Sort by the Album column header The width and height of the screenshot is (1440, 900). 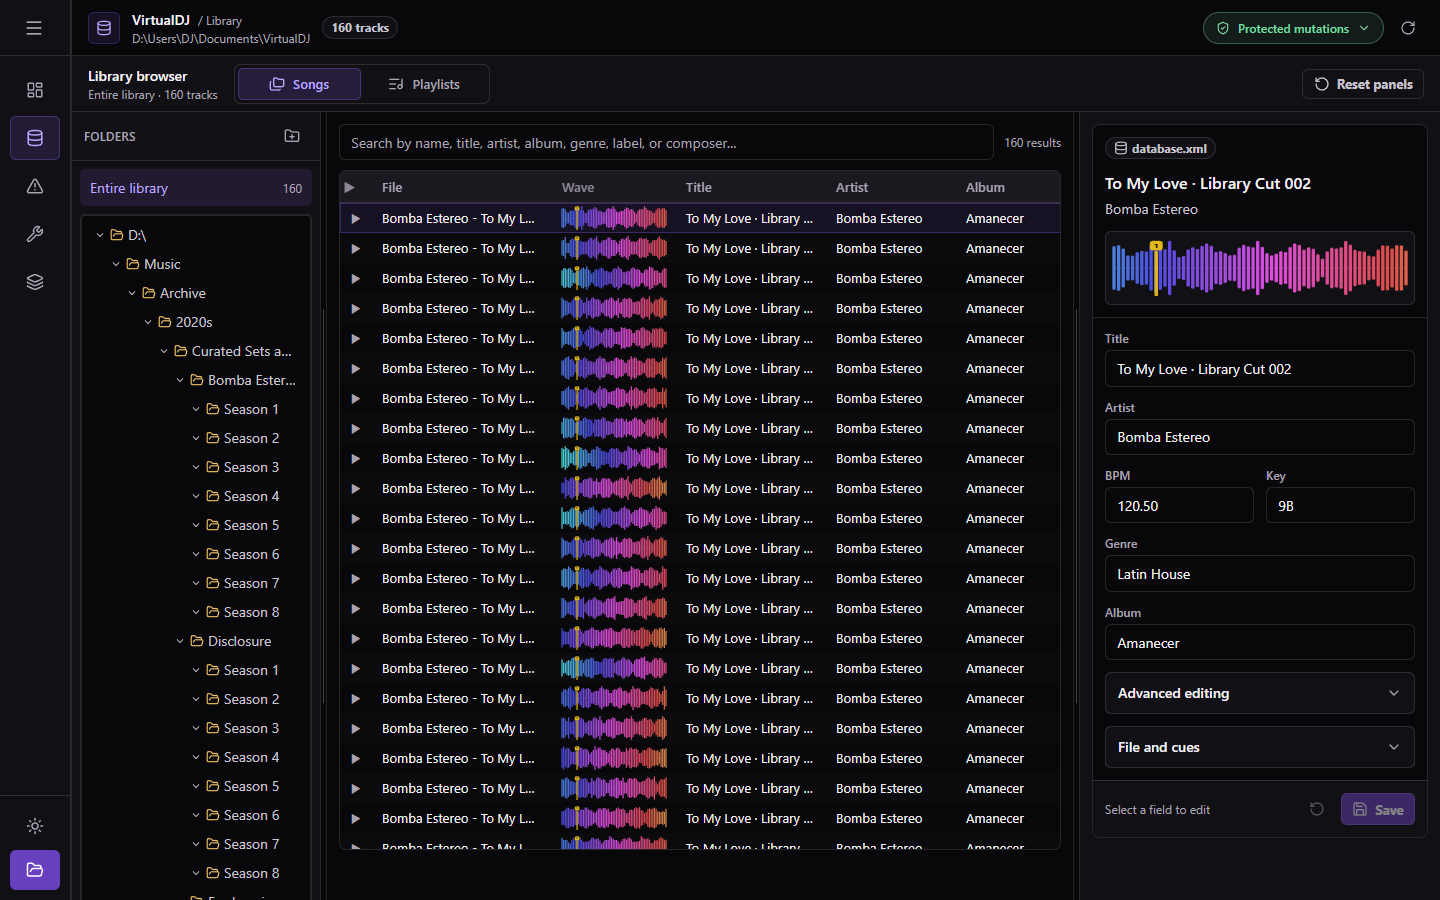[x=985, y=187]
